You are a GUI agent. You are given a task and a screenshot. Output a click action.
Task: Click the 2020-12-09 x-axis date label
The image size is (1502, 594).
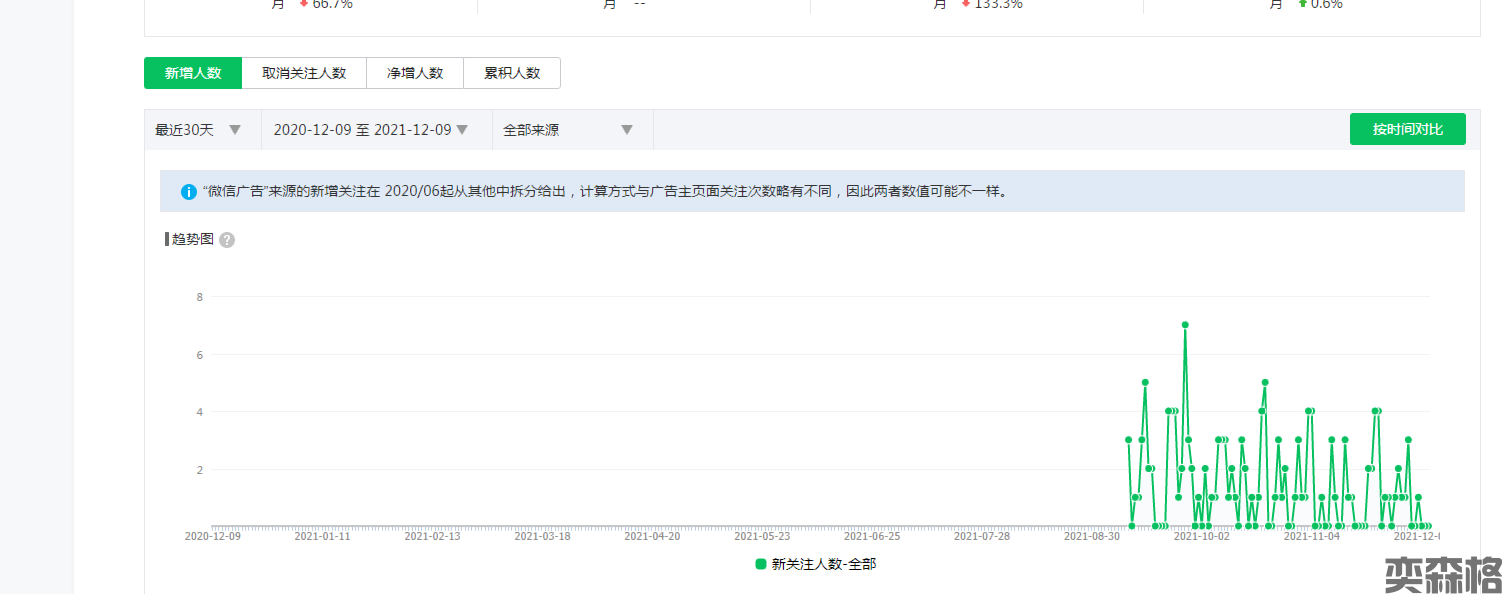click(213, 536)
